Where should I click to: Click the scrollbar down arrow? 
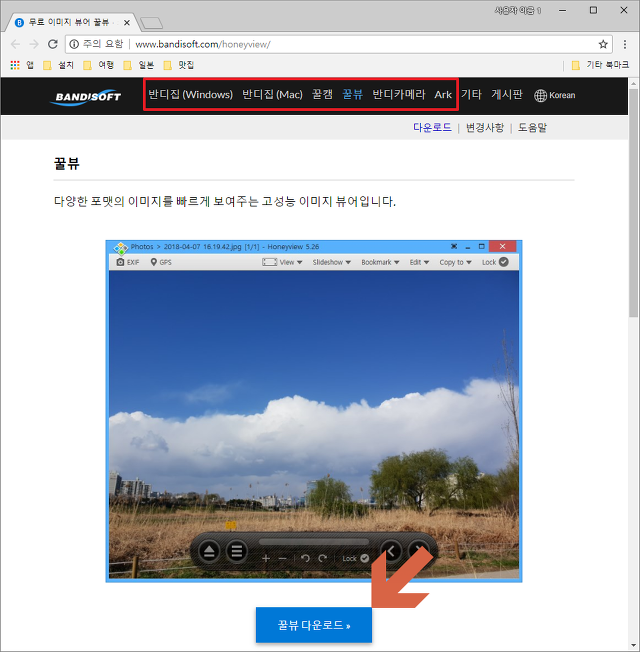coord(633,646)
